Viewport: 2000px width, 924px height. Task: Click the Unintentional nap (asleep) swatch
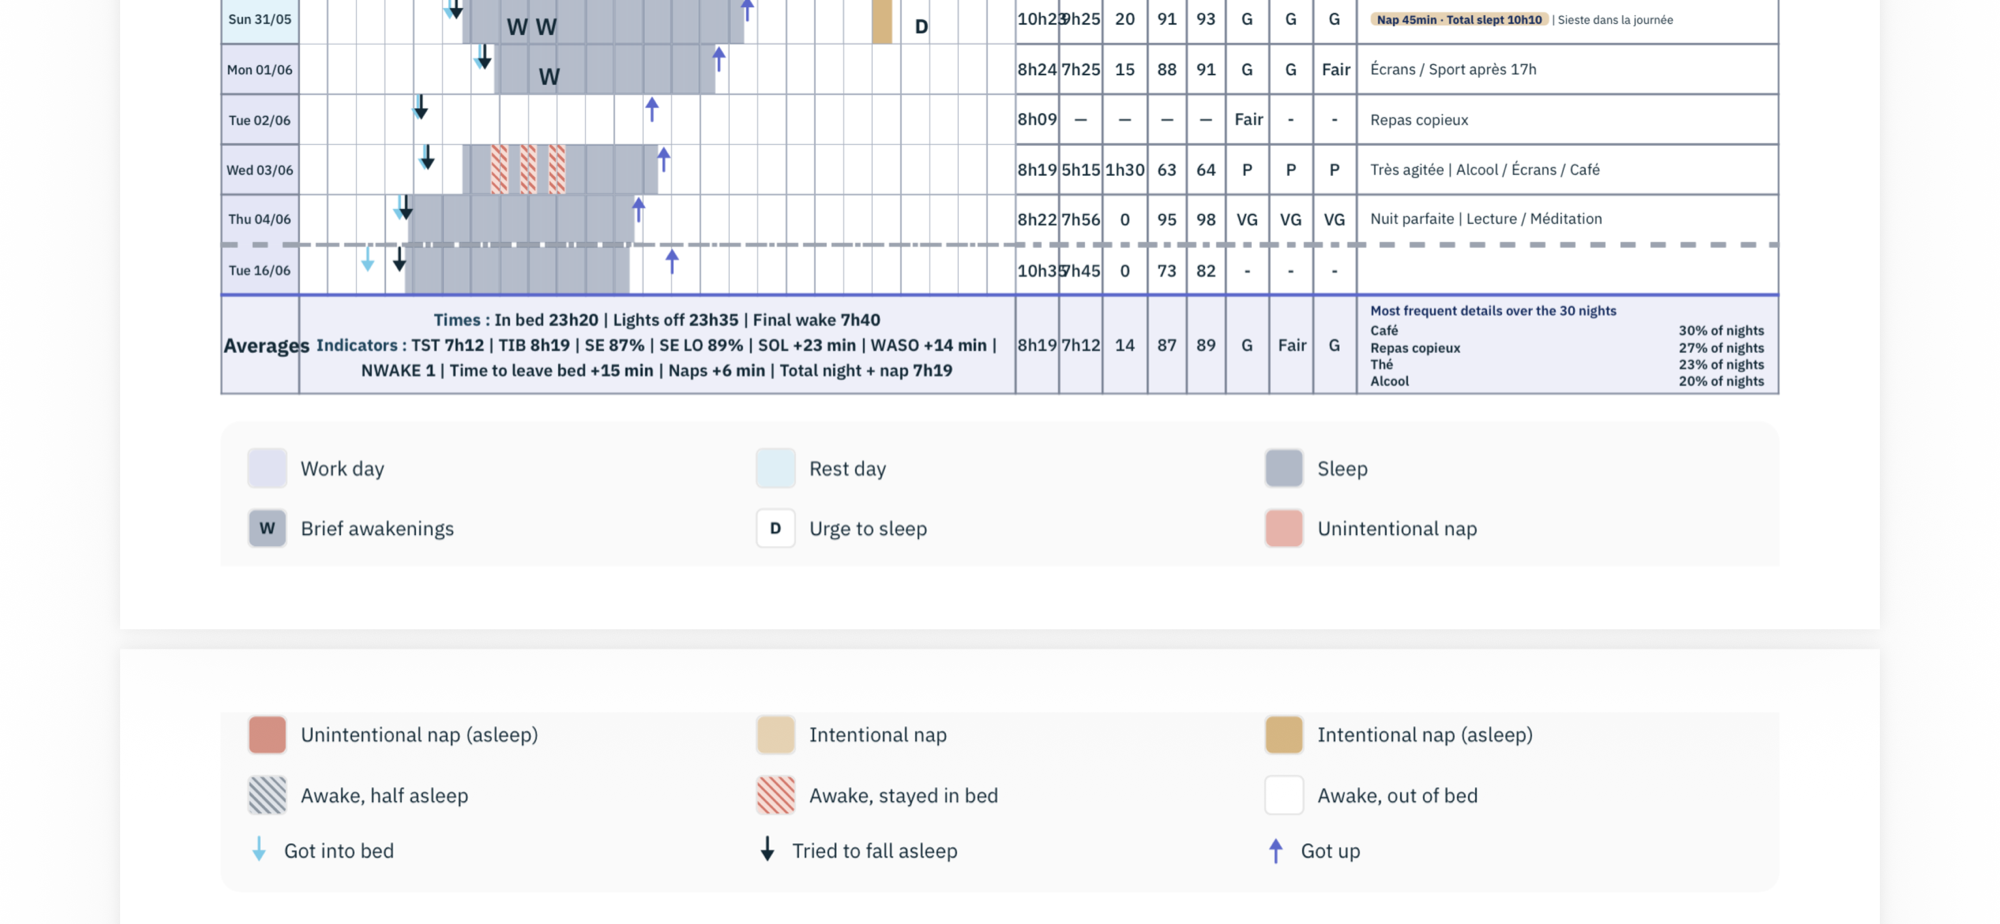(267, 734)
